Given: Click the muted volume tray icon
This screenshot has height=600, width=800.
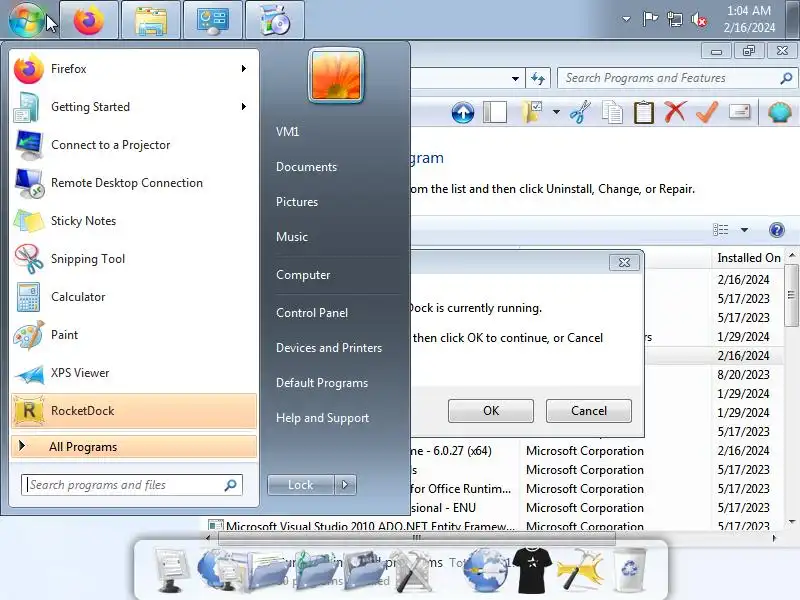Looking at the screenshot, I should (698, 20).
